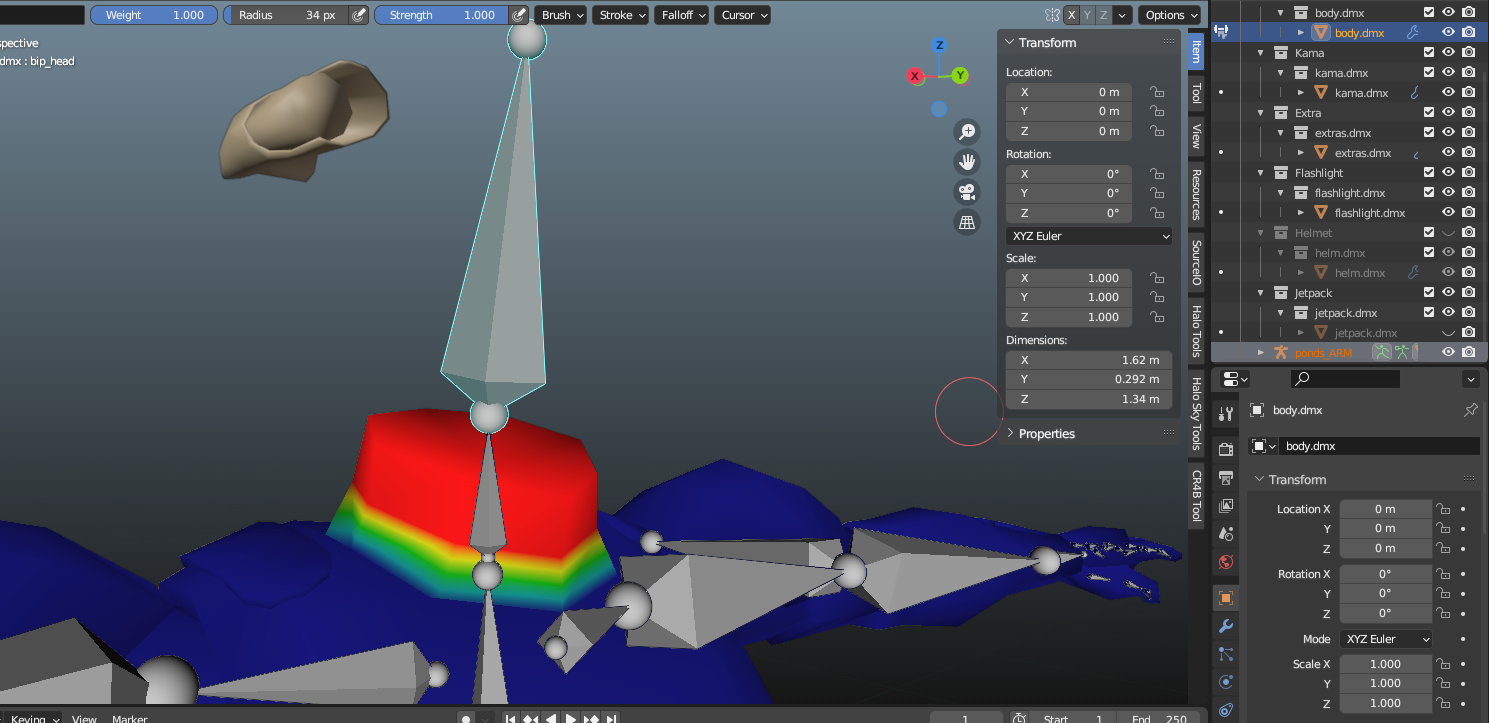Uncheck the Flashlight collection checkbox
Screen dimensions: 1489x723
click(1429, 172)
